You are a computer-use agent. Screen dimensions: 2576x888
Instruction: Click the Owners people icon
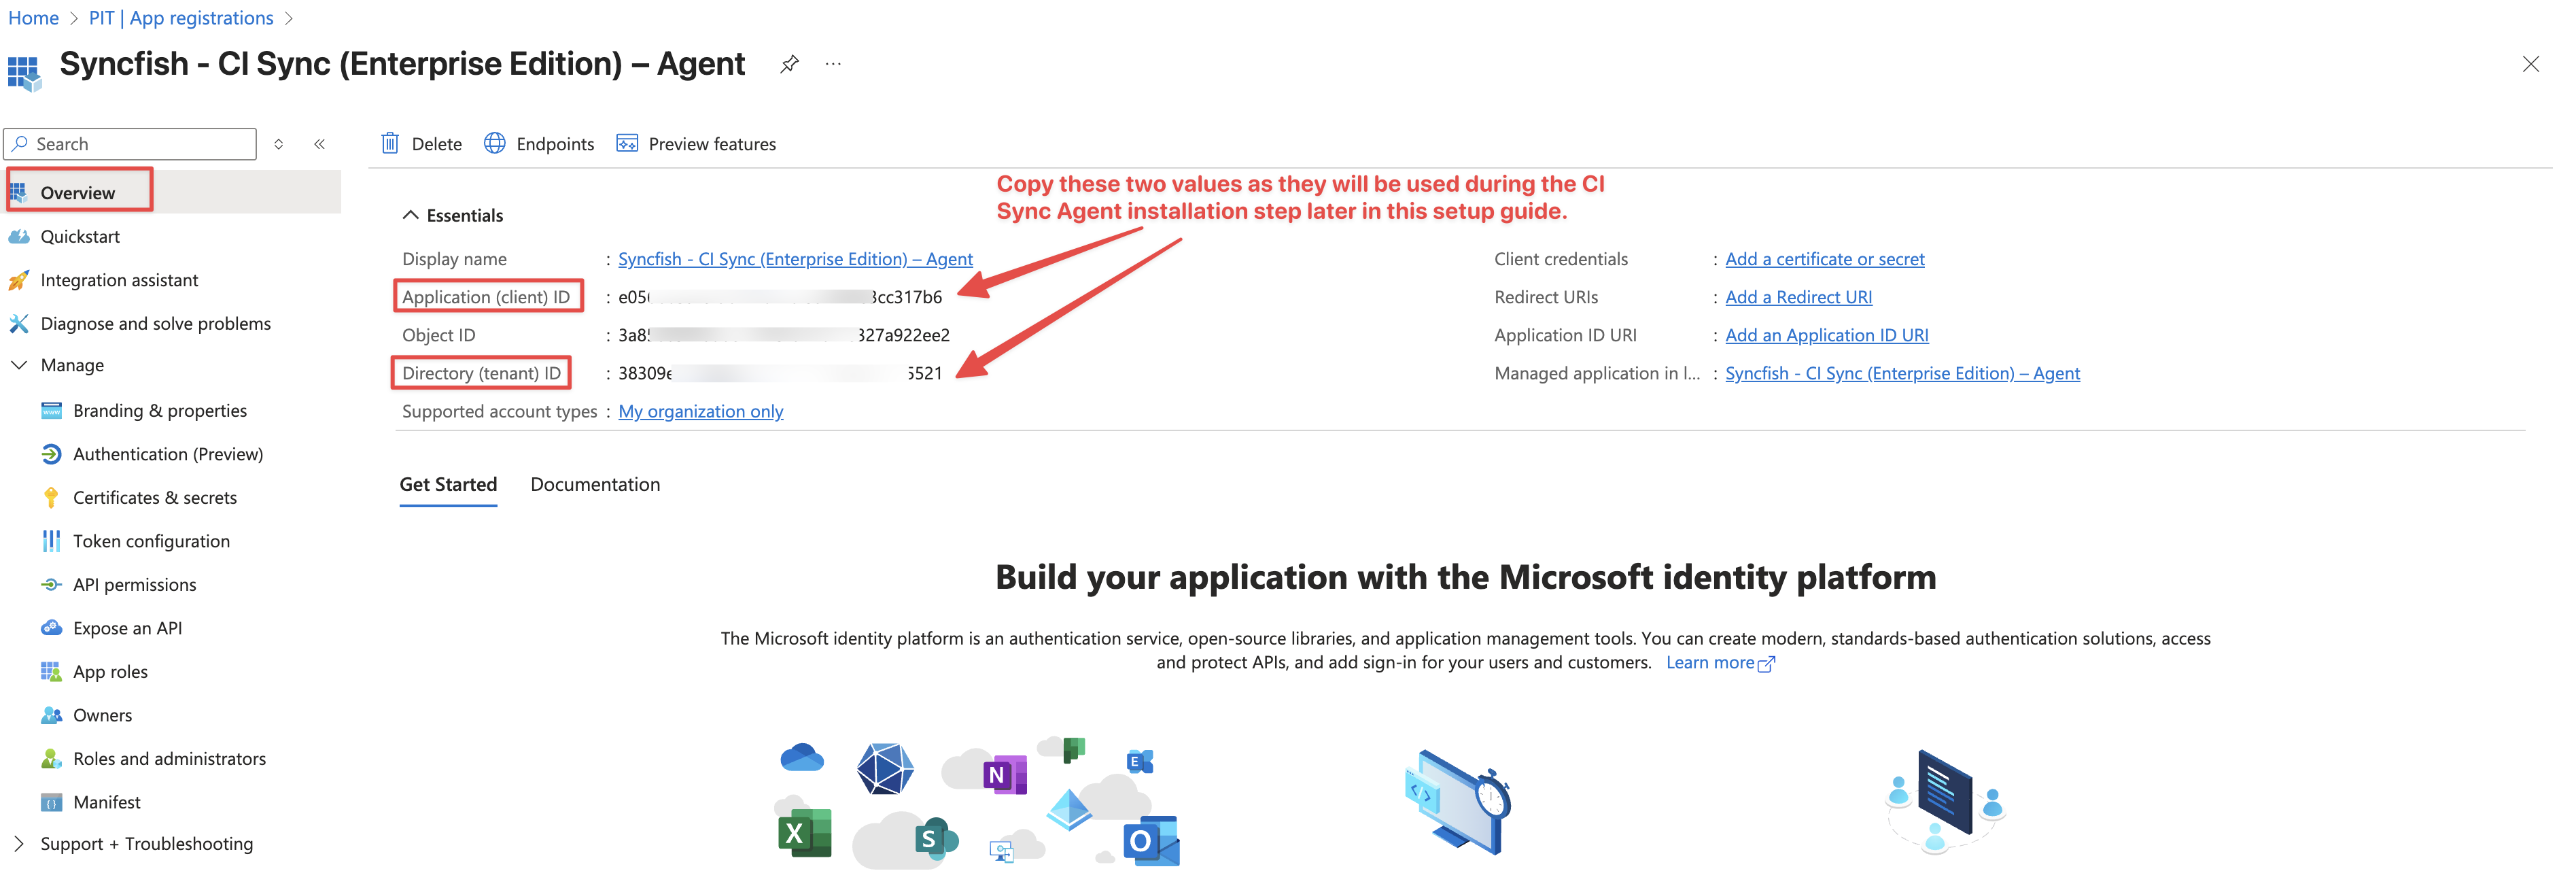pos(51,716)
